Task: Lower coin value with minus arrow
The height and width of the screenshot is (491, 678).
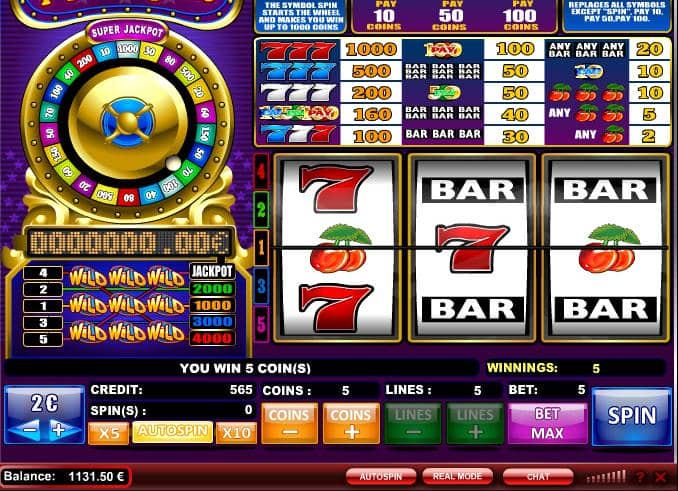Action: pos(27,430)
